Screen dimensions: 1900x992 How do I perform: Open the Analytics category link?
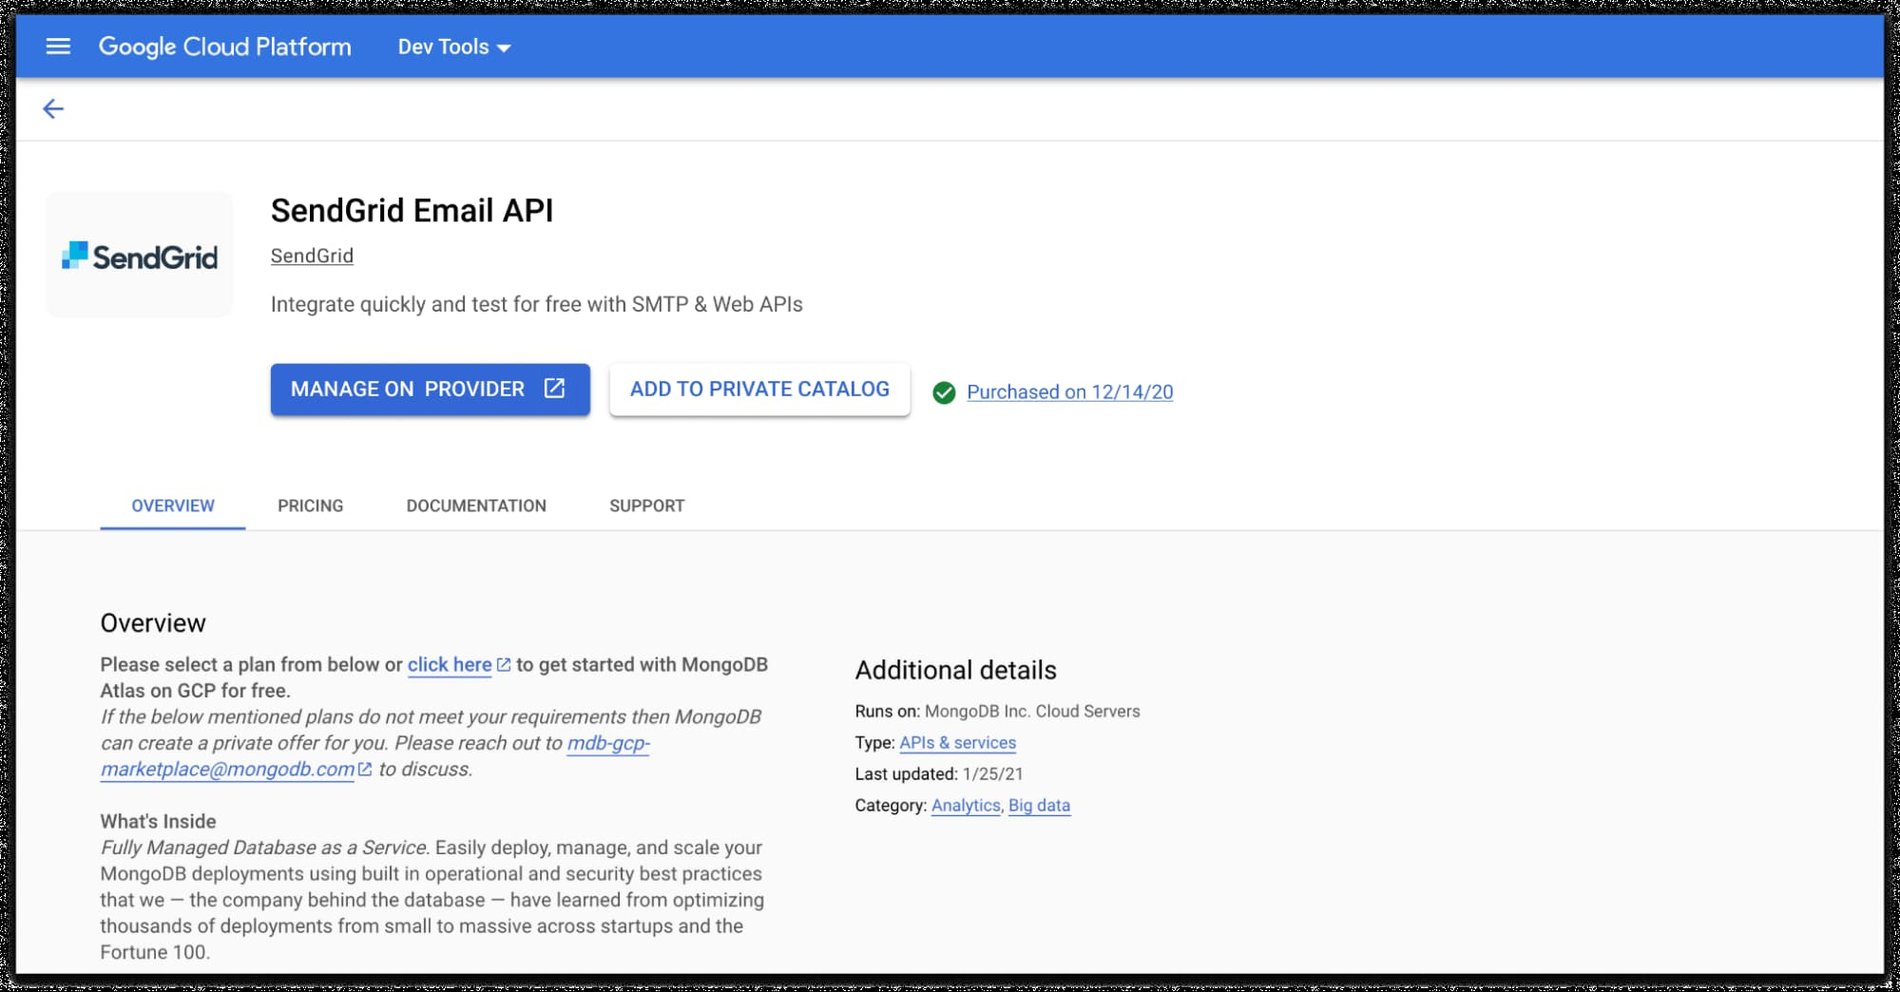coord(966,806)
